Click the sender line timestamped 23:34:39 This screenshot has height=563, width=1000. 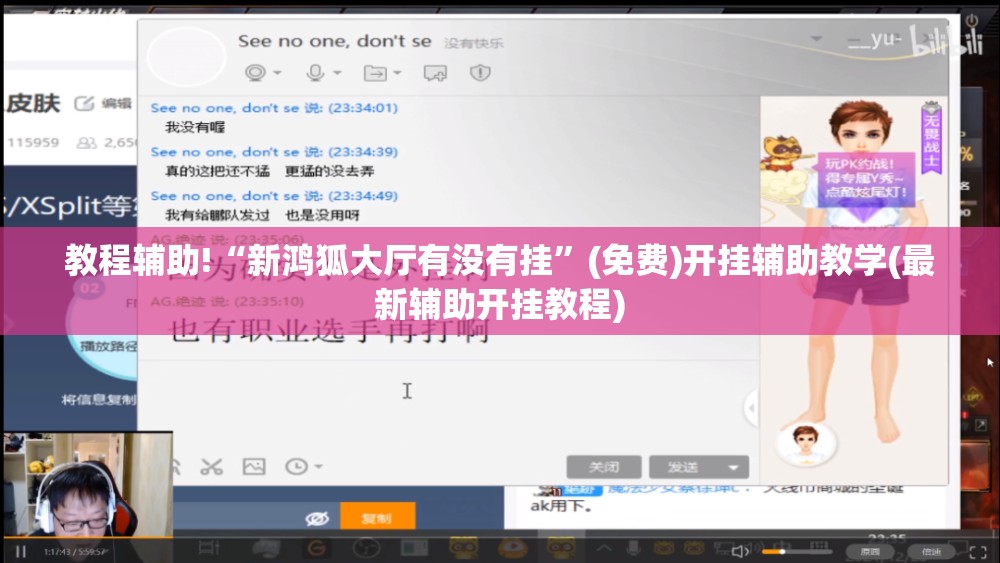(x=274, y=152)
